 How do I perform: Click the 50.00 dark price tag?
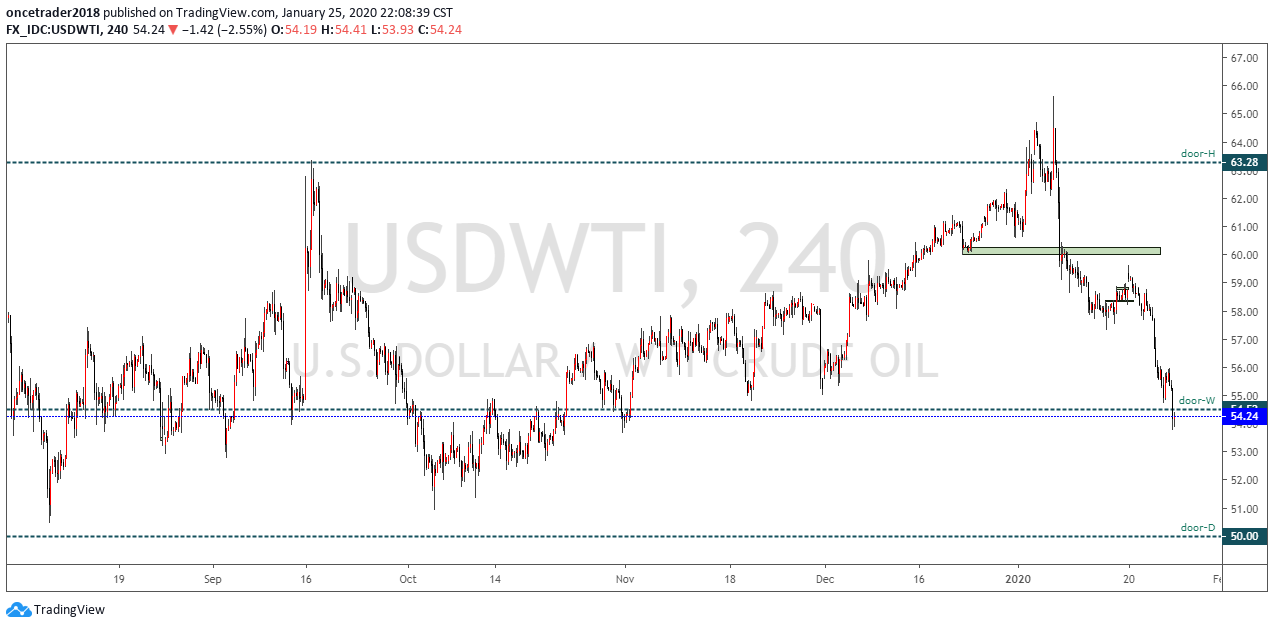(x=1245, y=536)
